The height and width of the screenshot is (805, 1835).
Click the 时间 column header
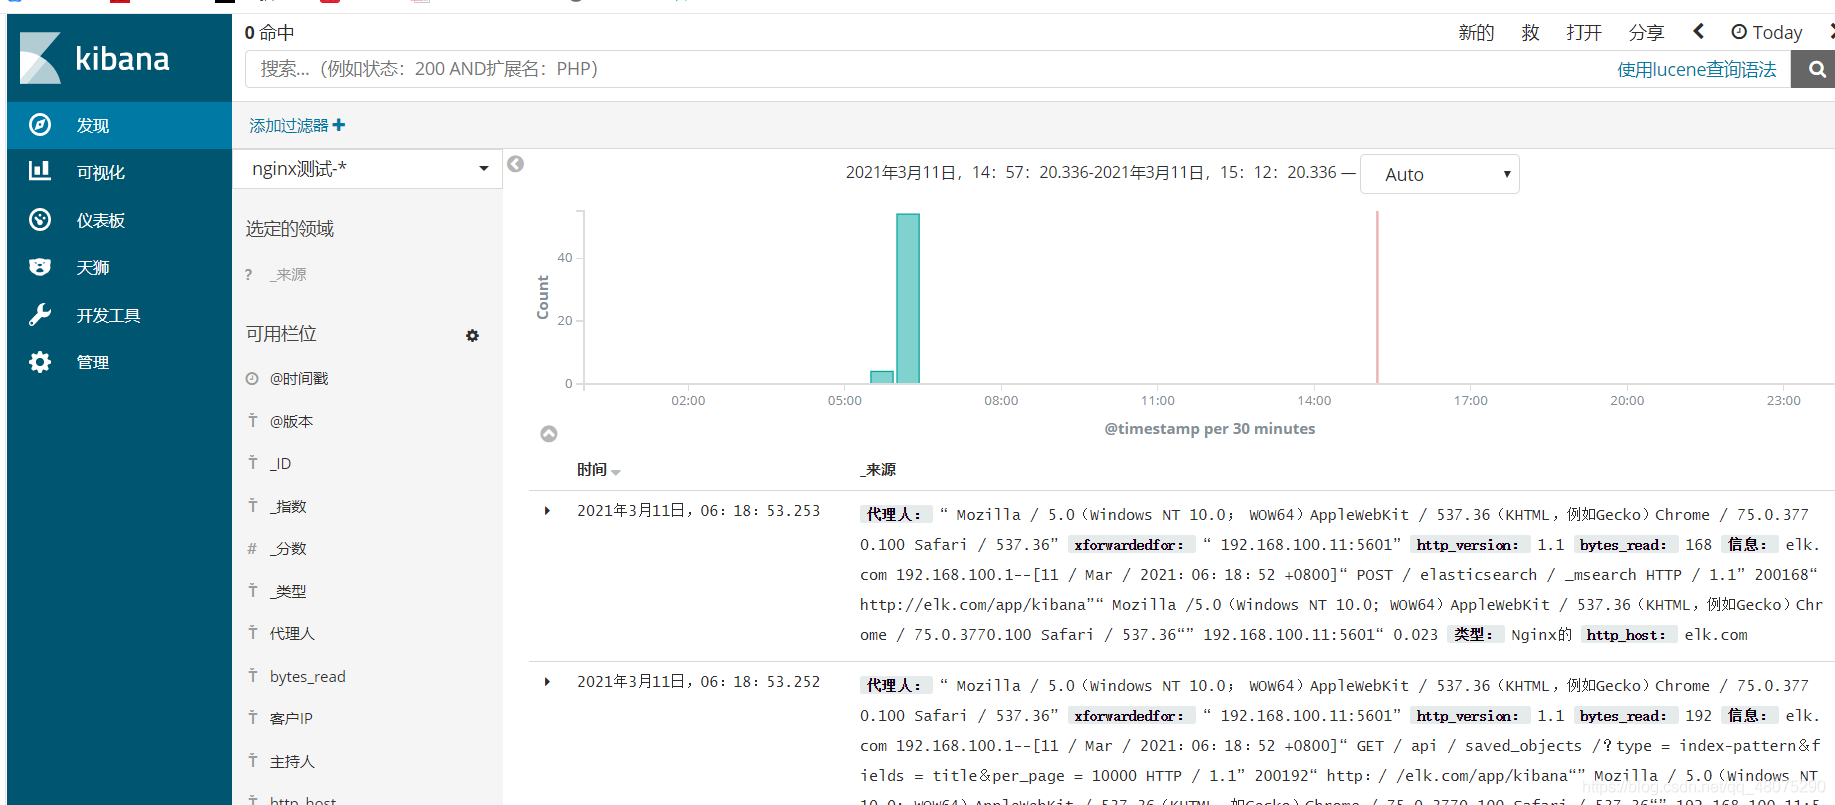click(x=592, y=469)
